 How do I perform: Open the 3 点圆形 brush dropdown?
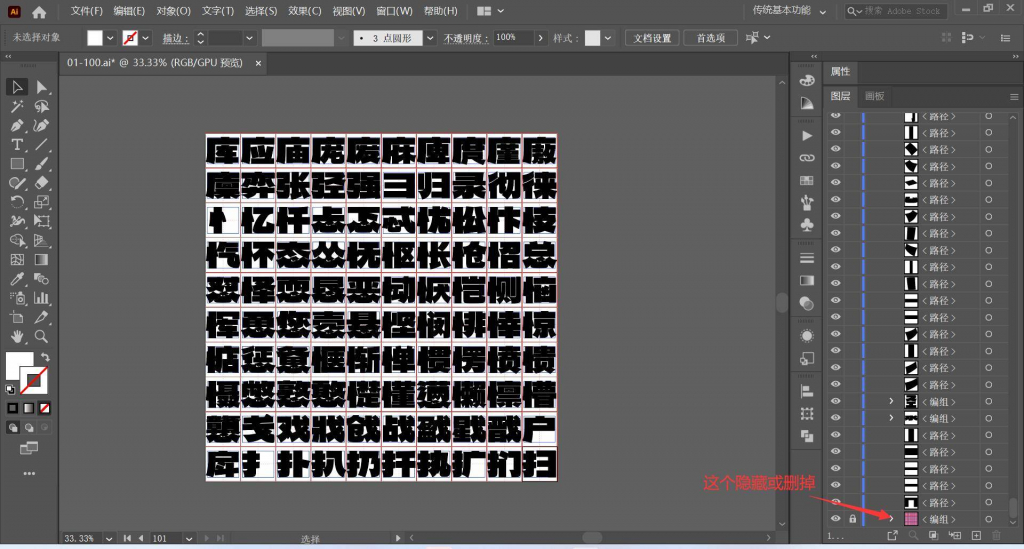430,39
